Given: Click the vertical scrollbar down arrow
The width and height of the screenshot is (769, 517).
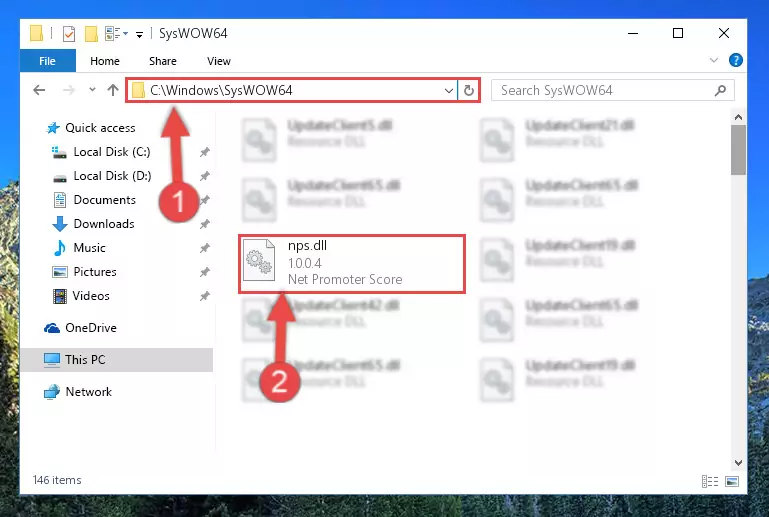Looking at the screenshot, I should (738, 463).
